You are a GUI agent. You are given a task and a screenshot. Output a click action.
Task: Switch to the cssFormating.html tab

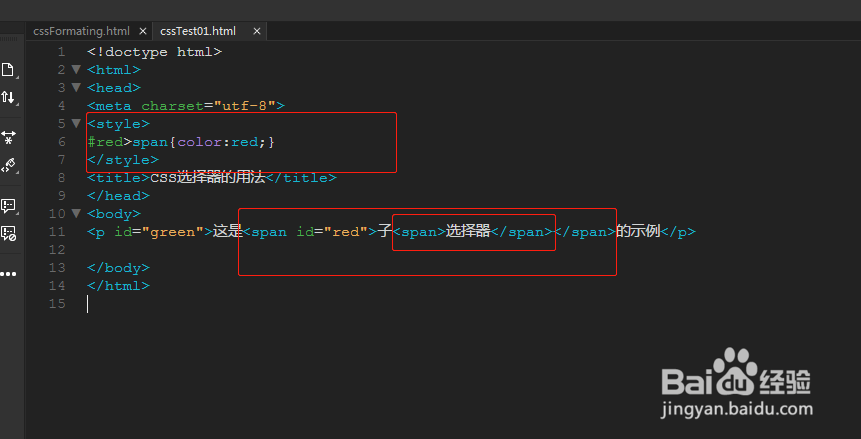pos(81,31)
